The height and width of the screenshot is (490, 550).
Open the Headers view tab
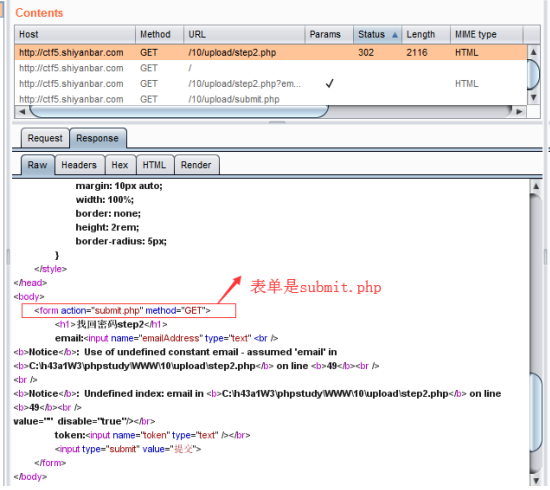point(79,165)
